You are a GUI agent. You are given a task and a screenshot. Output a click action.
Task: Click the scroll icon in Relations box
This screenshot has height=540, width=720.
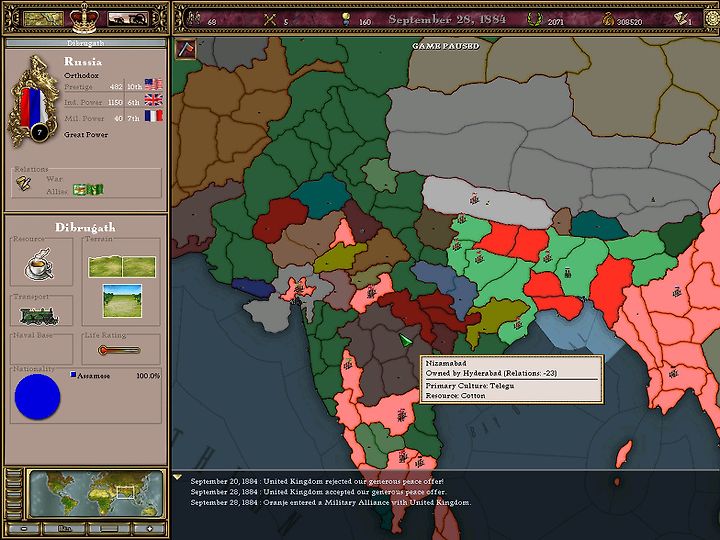pyautogui.click(x=24, y=183)
